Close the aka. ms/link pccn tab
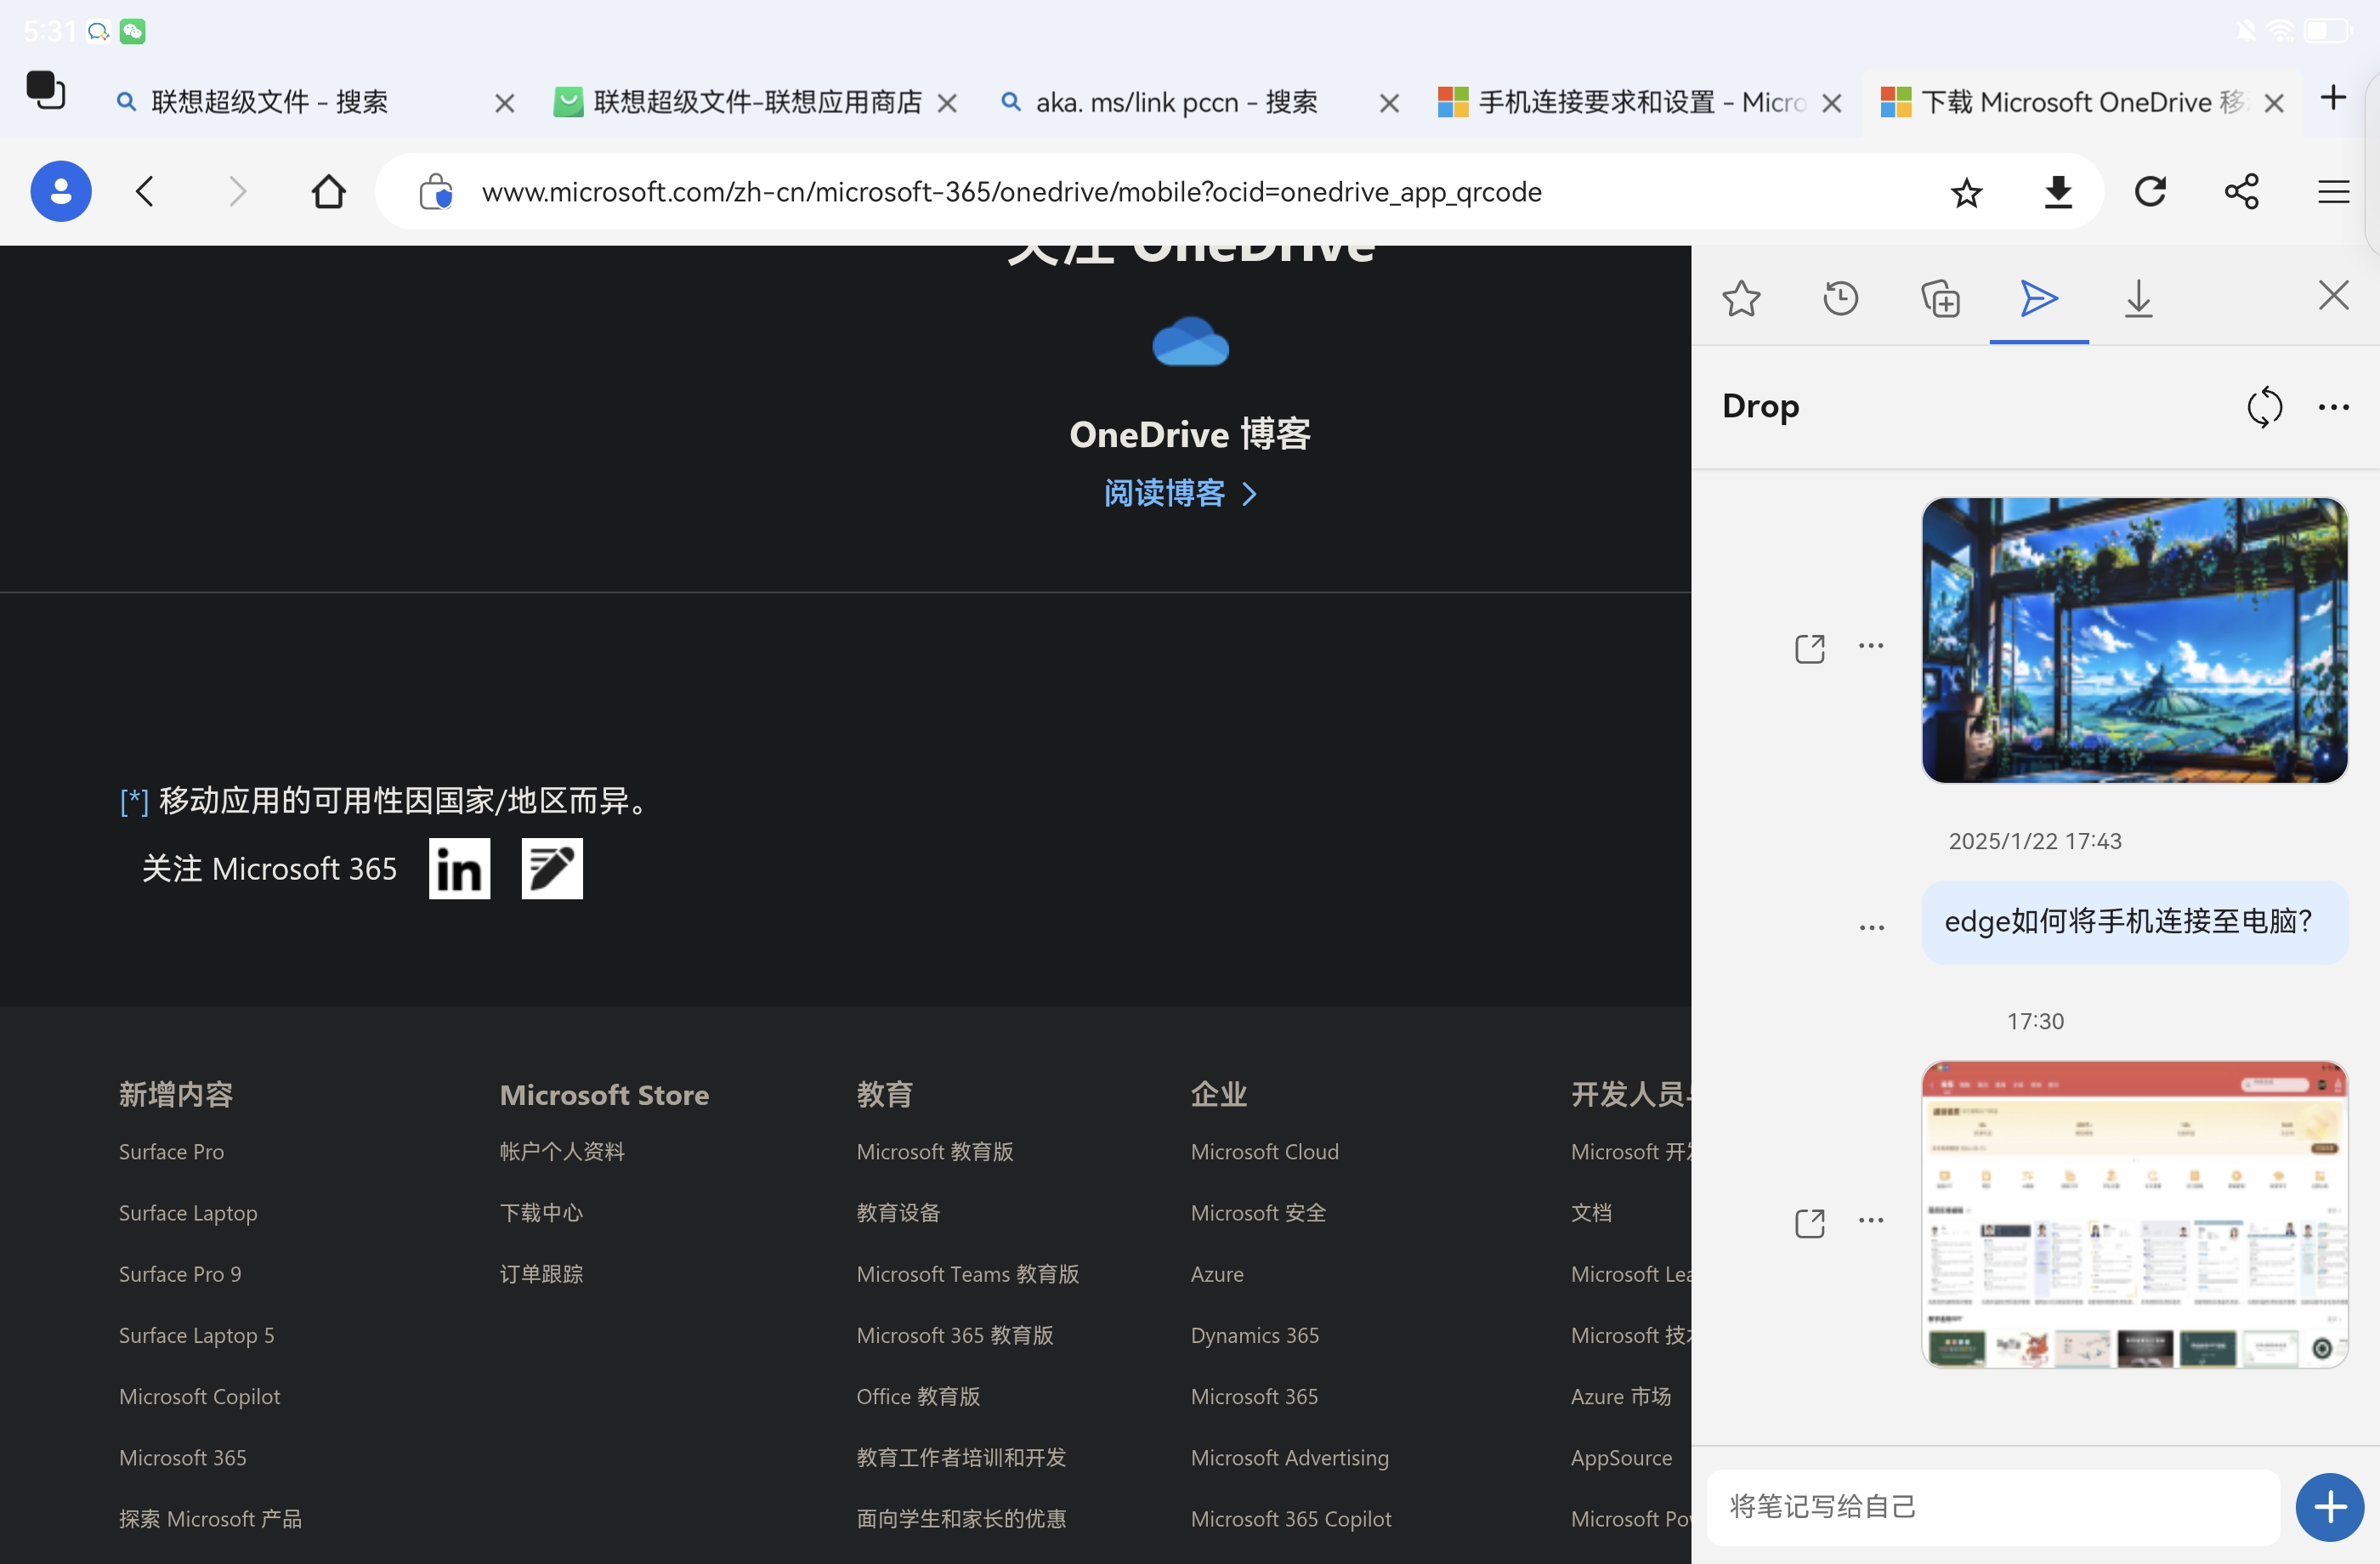The width and height of the screenshot is (2380, 1564). pyautogui.click(x=1389, y=103)
